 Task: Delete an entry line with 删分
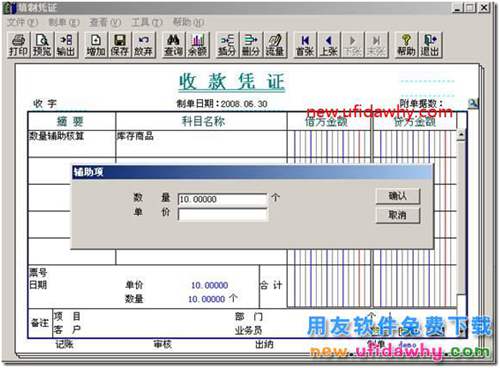pyautogui.click(x=251, y=45)
